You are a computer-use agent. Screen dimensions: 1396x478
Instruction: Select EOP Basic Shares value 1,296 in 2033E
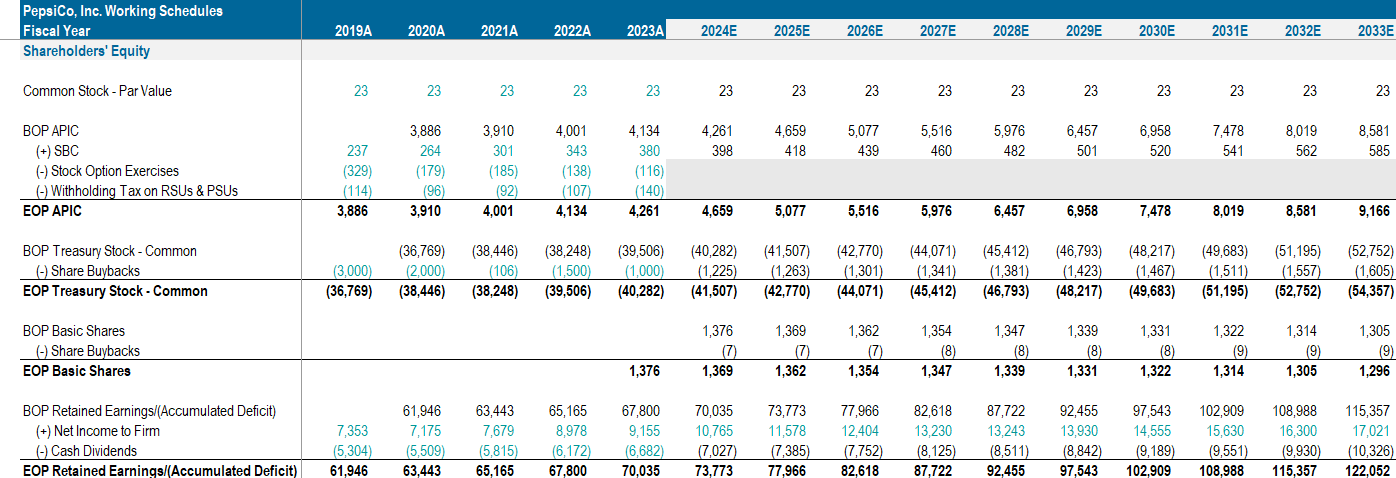coord(1373,371)
